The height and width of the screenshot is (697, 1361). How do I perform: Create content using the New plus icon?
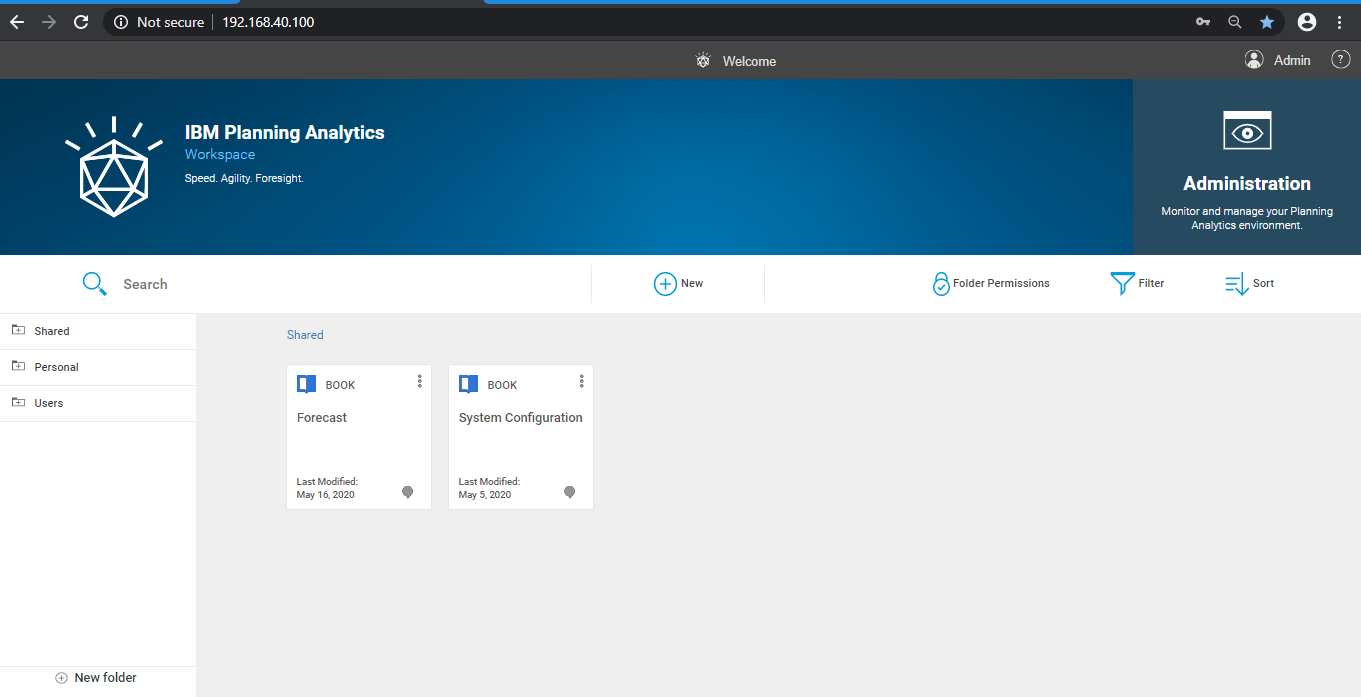(x=665, y=283)
